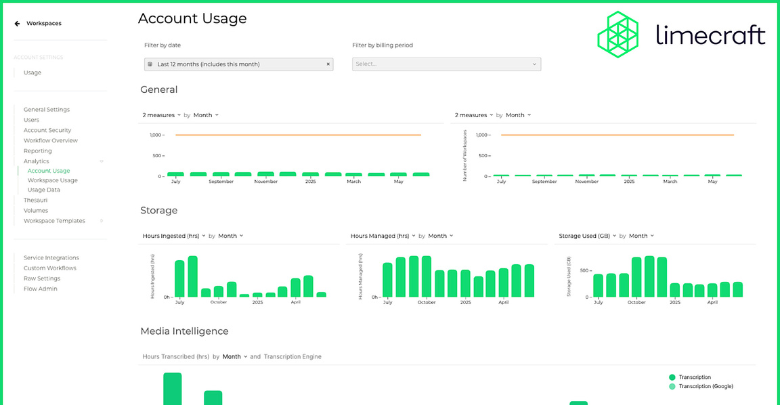780x405 pixels.
Task: Clear the date filter with the x icon
Action: pyautogui.click(x=328, y=64)
